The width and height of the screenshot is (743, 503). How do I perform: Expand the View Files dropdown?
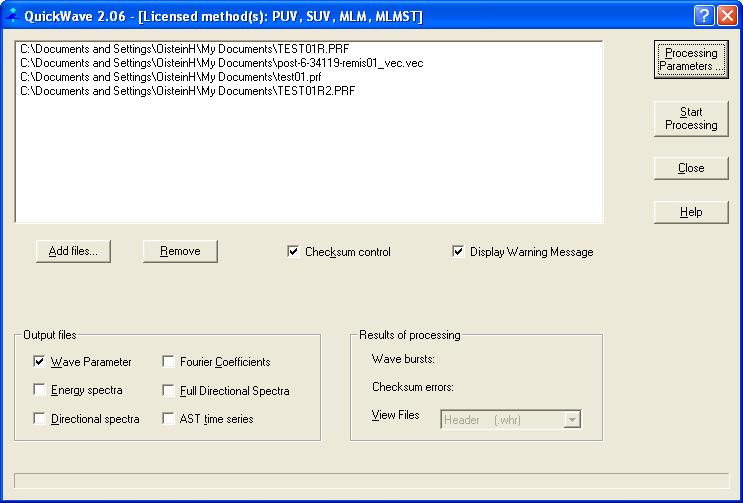572,420
